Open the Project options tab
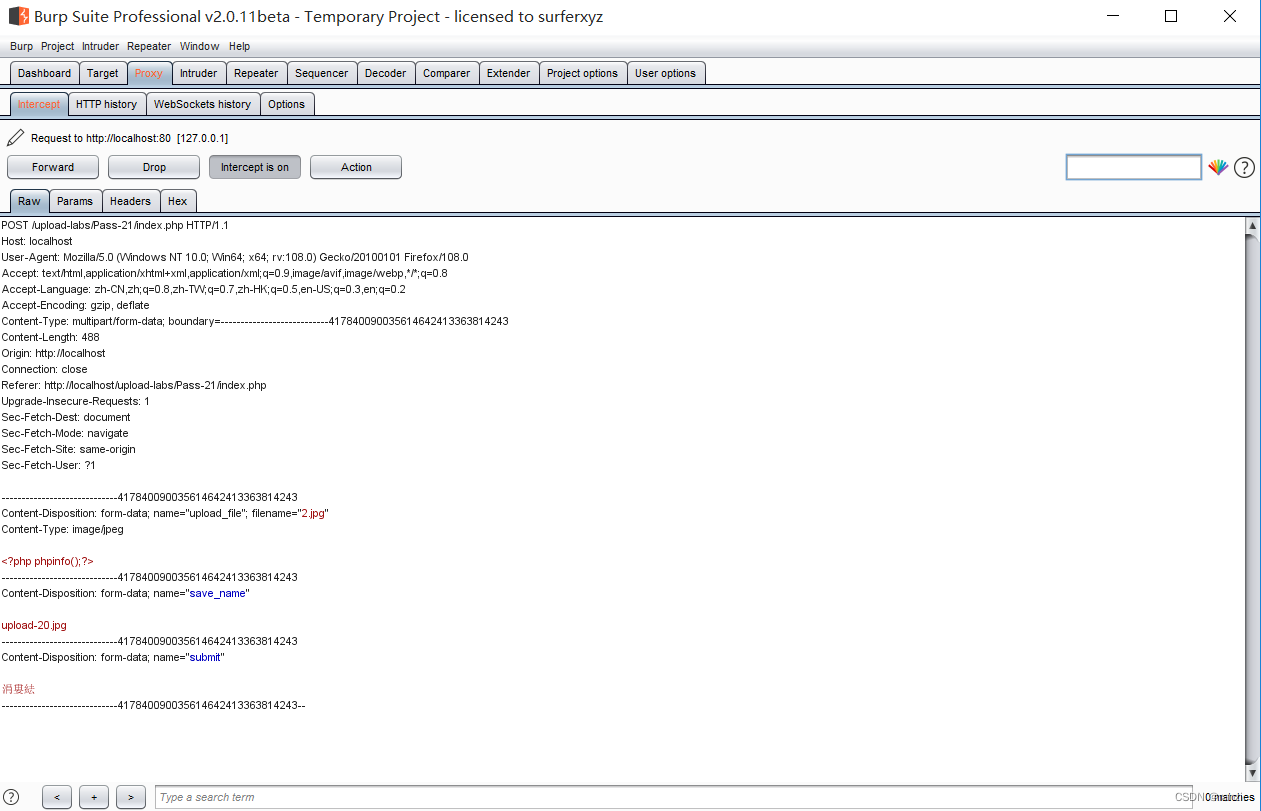 (582, 73)
